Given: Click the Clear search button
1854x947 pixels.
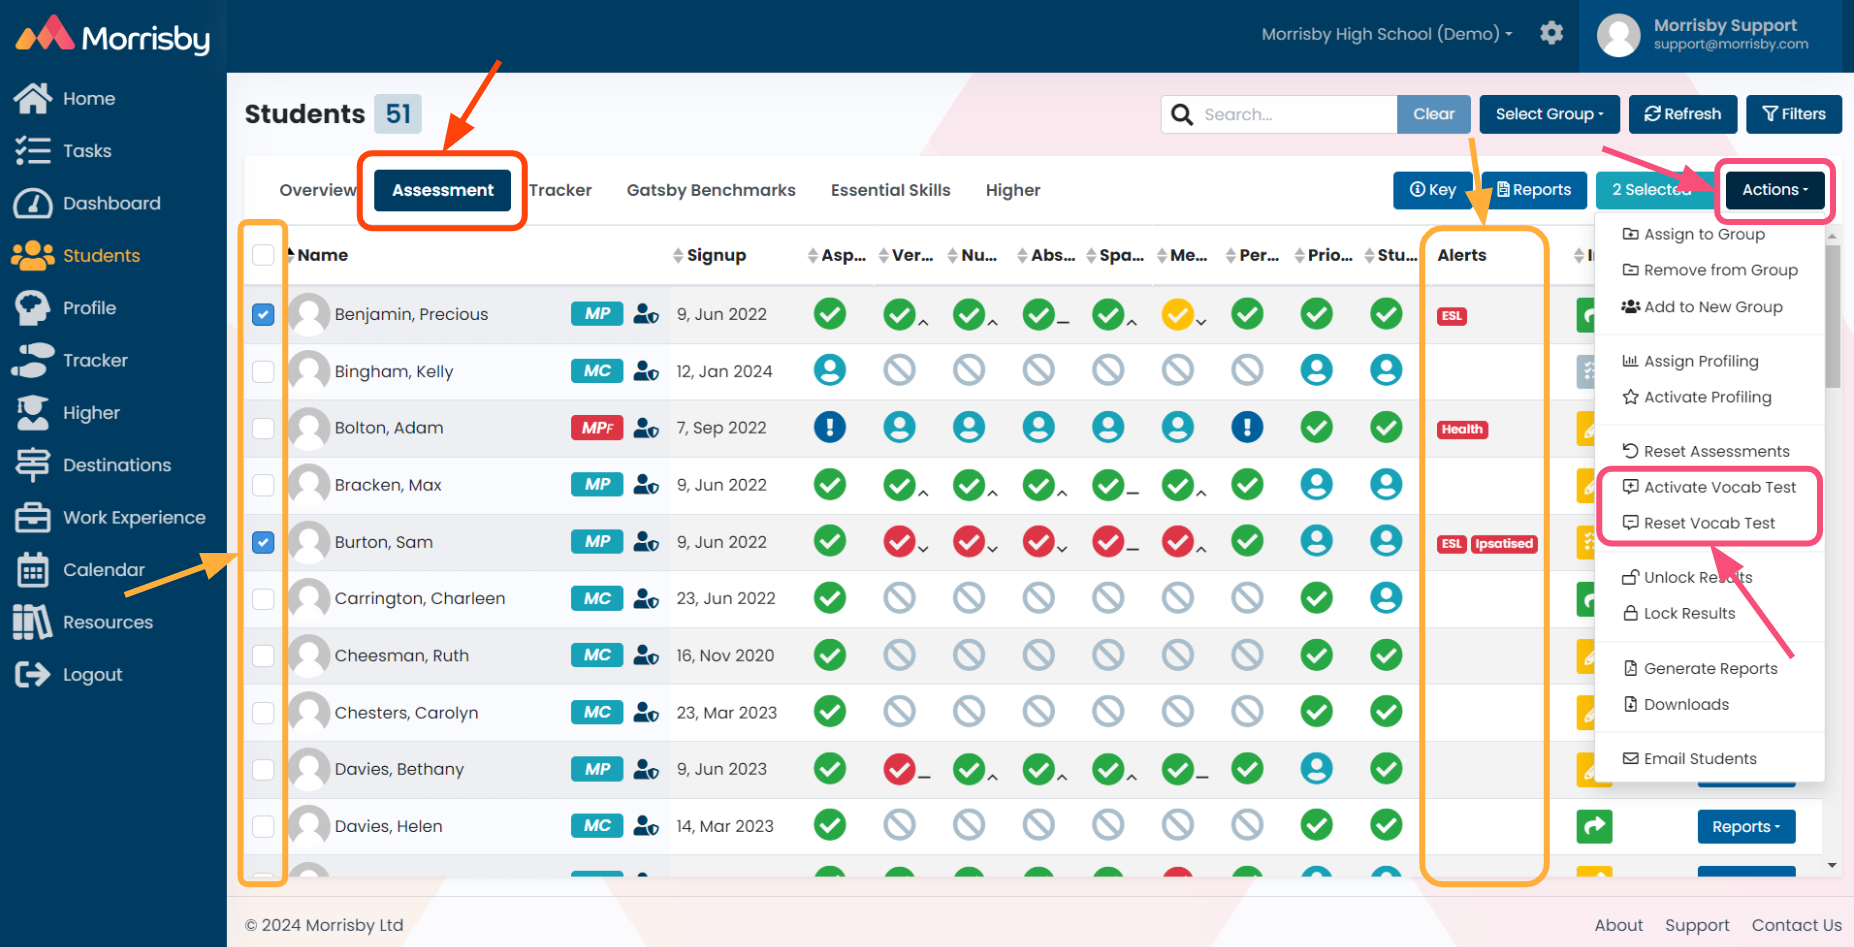Looking at the screenshot, I should tap(1433, 114).
